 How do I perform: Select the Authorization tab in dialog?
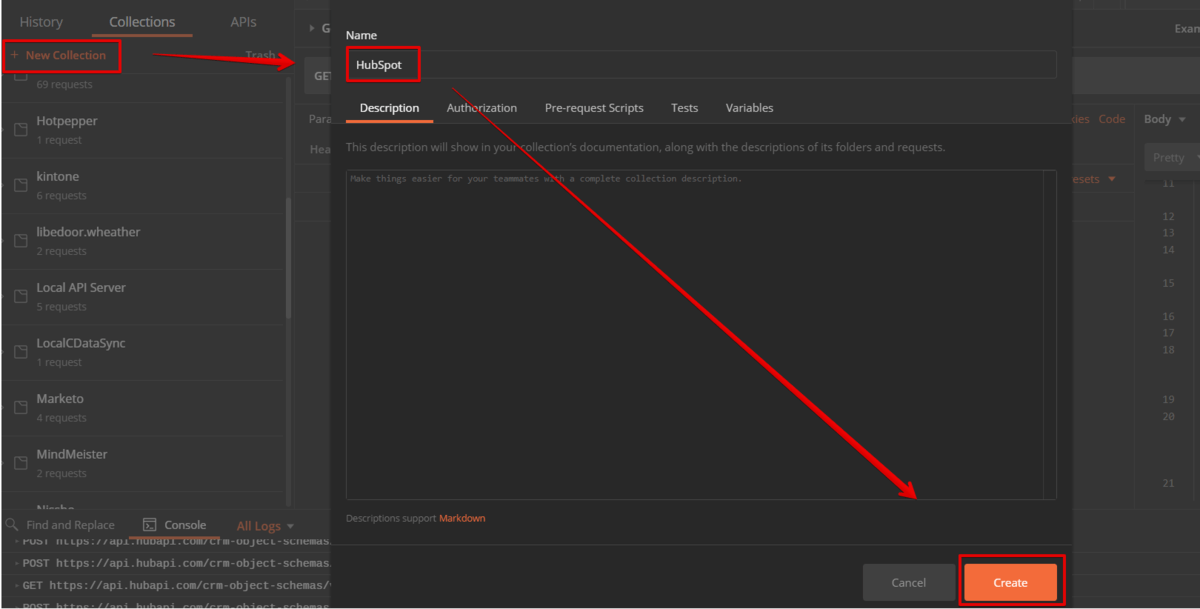point(482,108)
